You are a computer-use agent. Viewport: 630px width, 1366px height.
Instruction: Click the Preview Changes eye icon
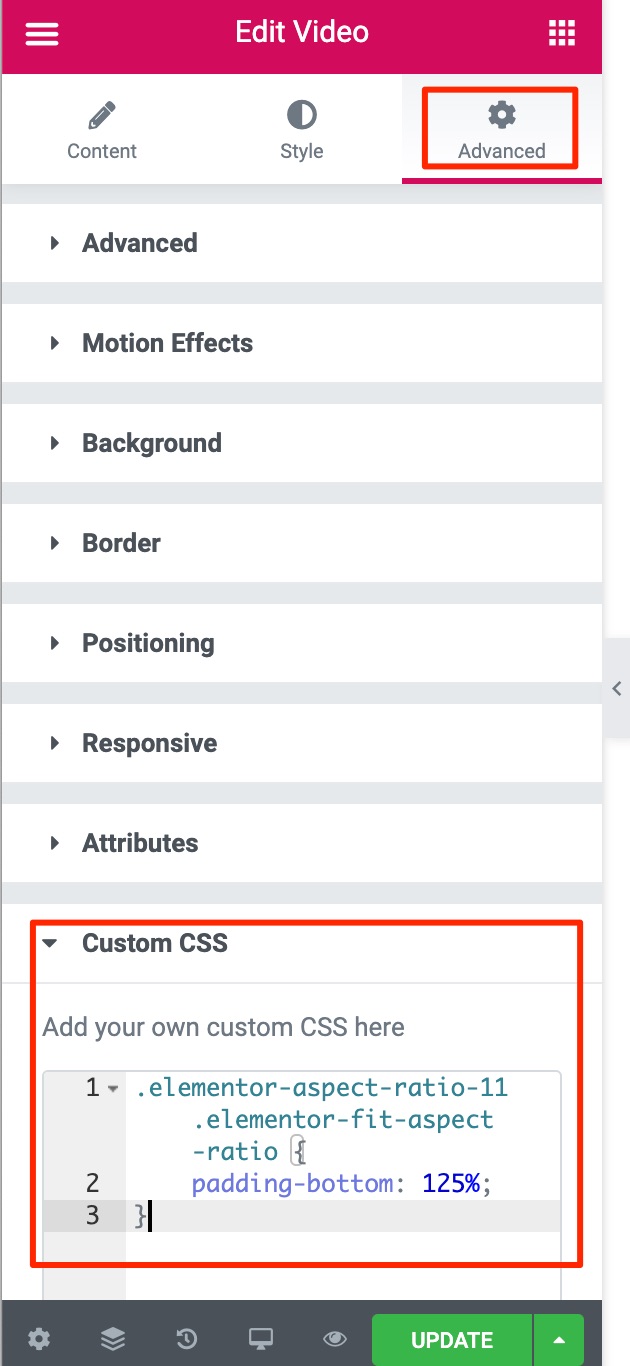[335, 1339]
